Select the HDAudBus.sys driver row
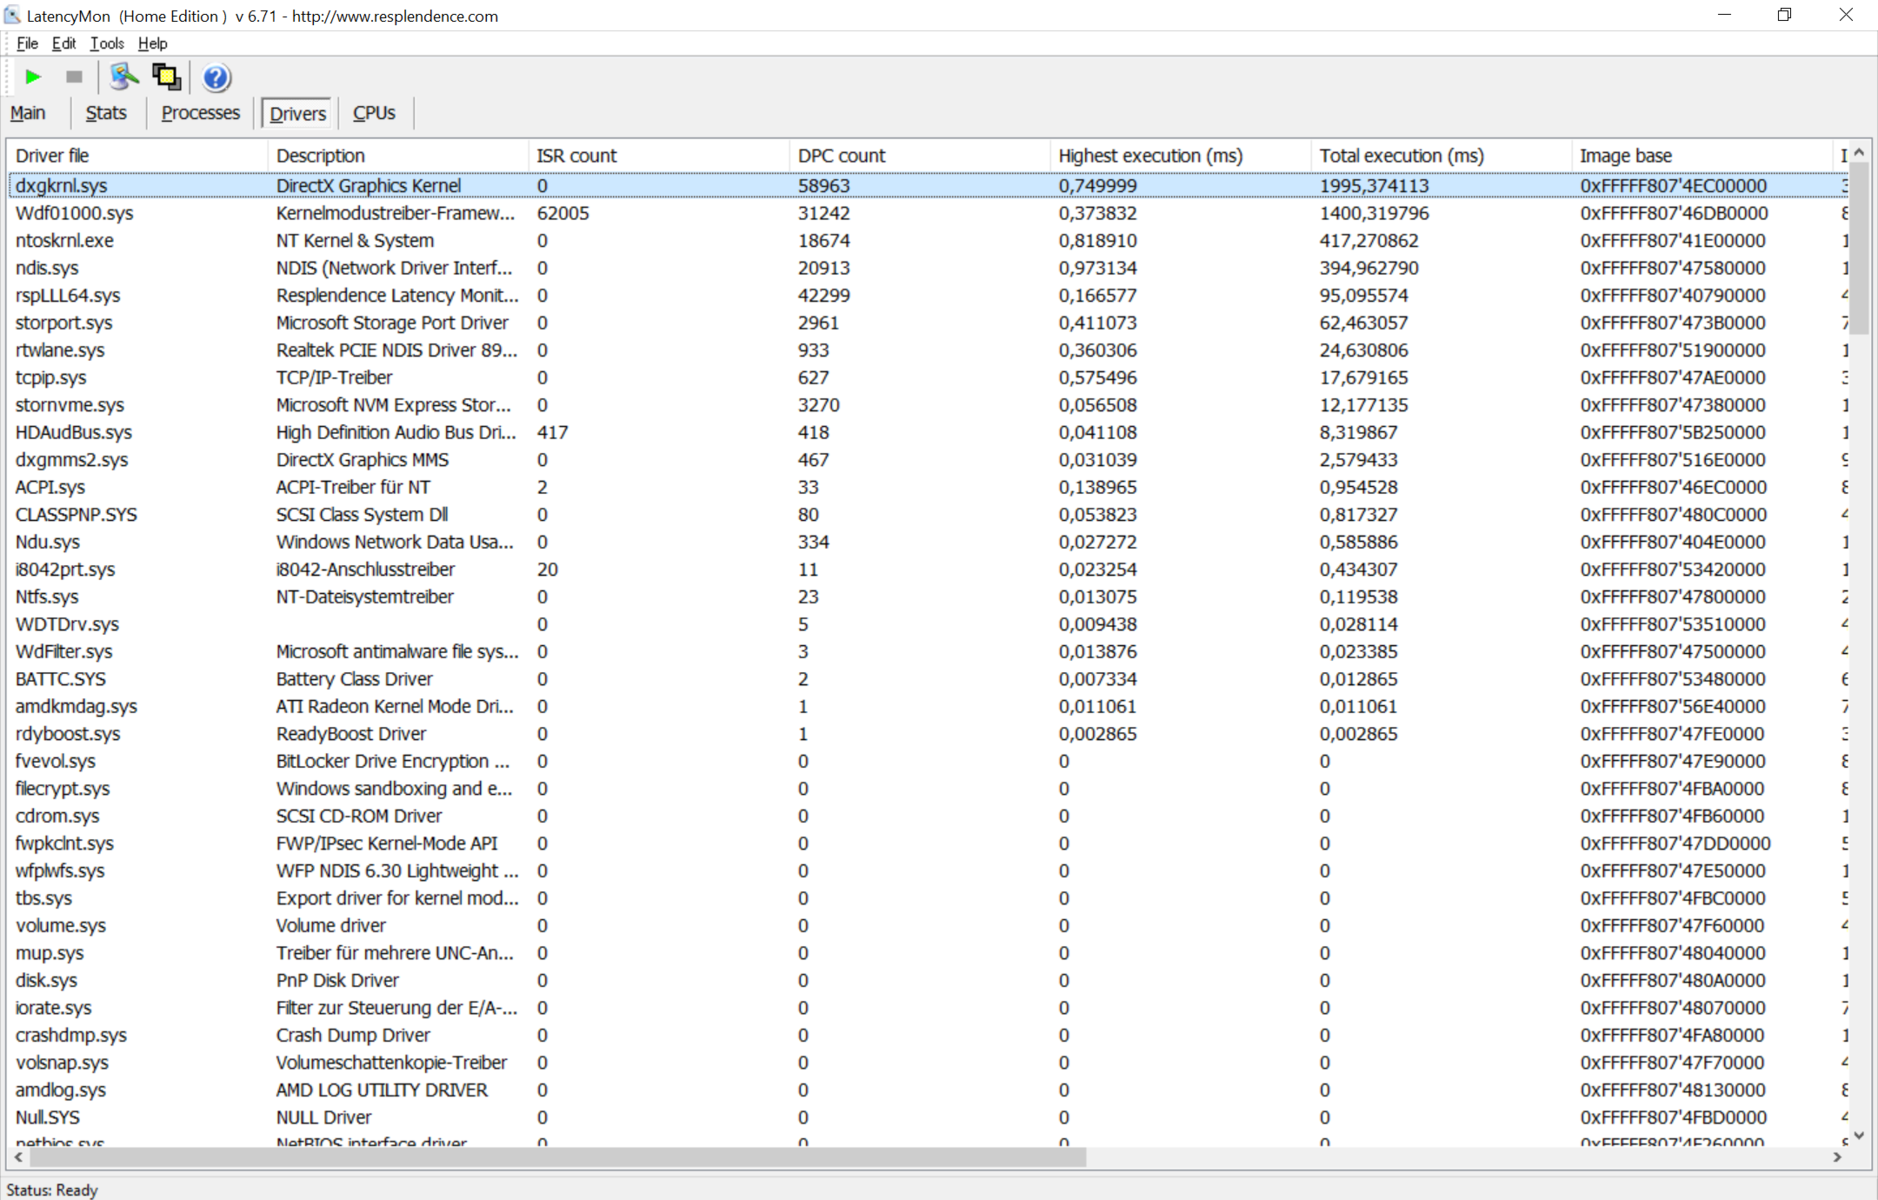Image resolution: width=1878 pixels, height=1200 pixels. [928, 433]
